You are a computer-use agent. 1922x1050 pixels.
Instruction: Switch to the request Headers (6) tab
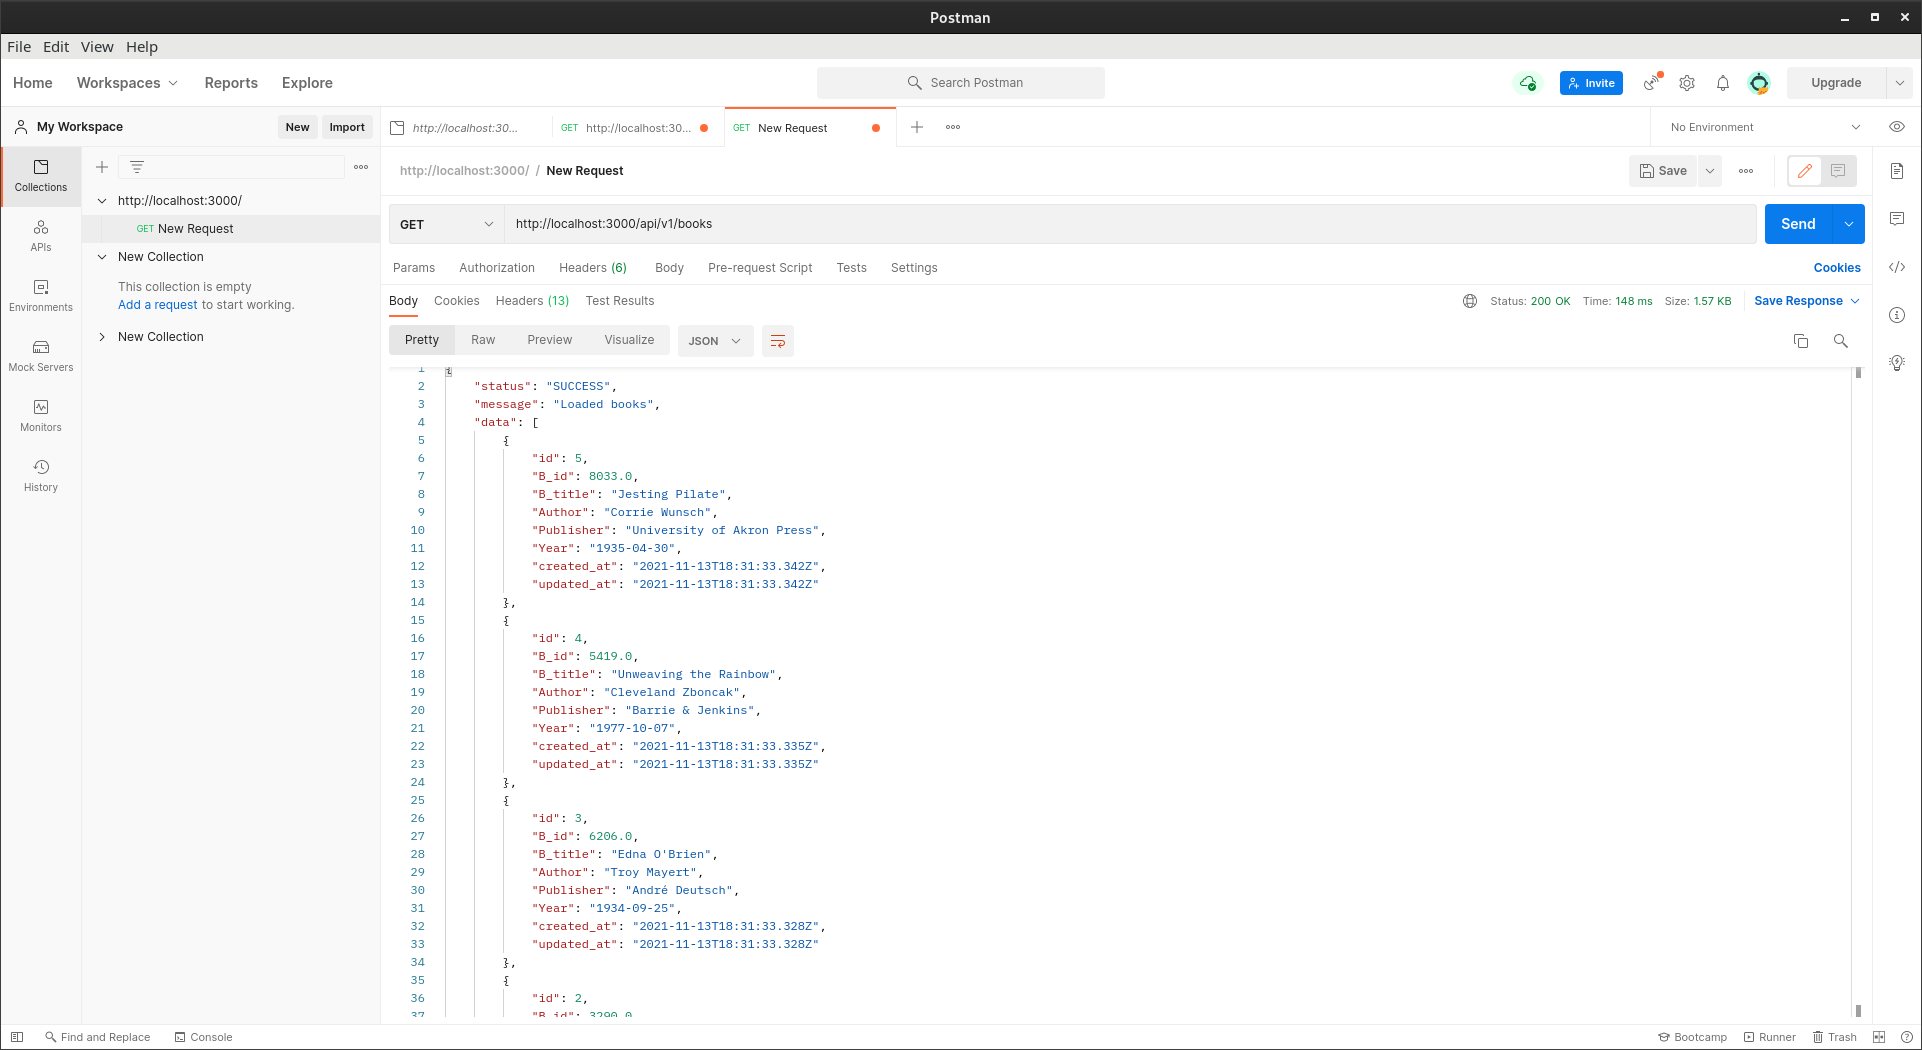point(593,268)
